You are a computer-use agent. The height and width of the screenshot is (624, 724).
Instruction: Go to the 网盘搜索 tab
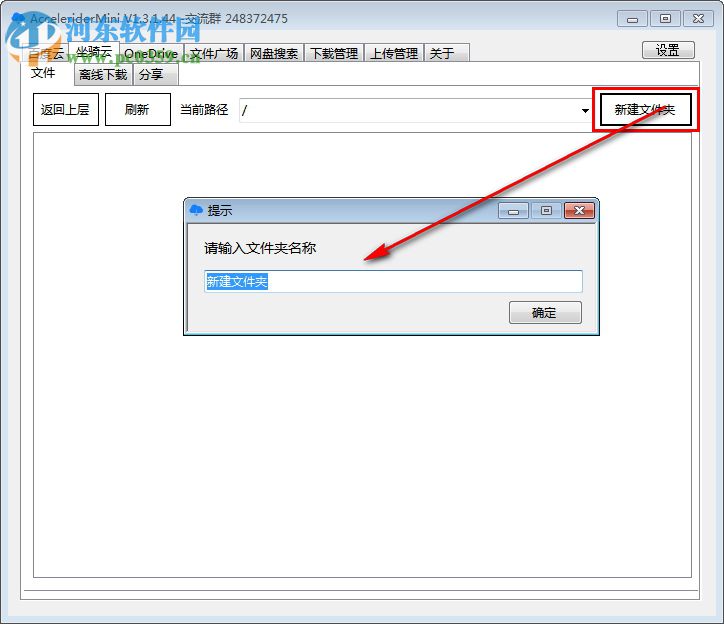coord(274,53)
